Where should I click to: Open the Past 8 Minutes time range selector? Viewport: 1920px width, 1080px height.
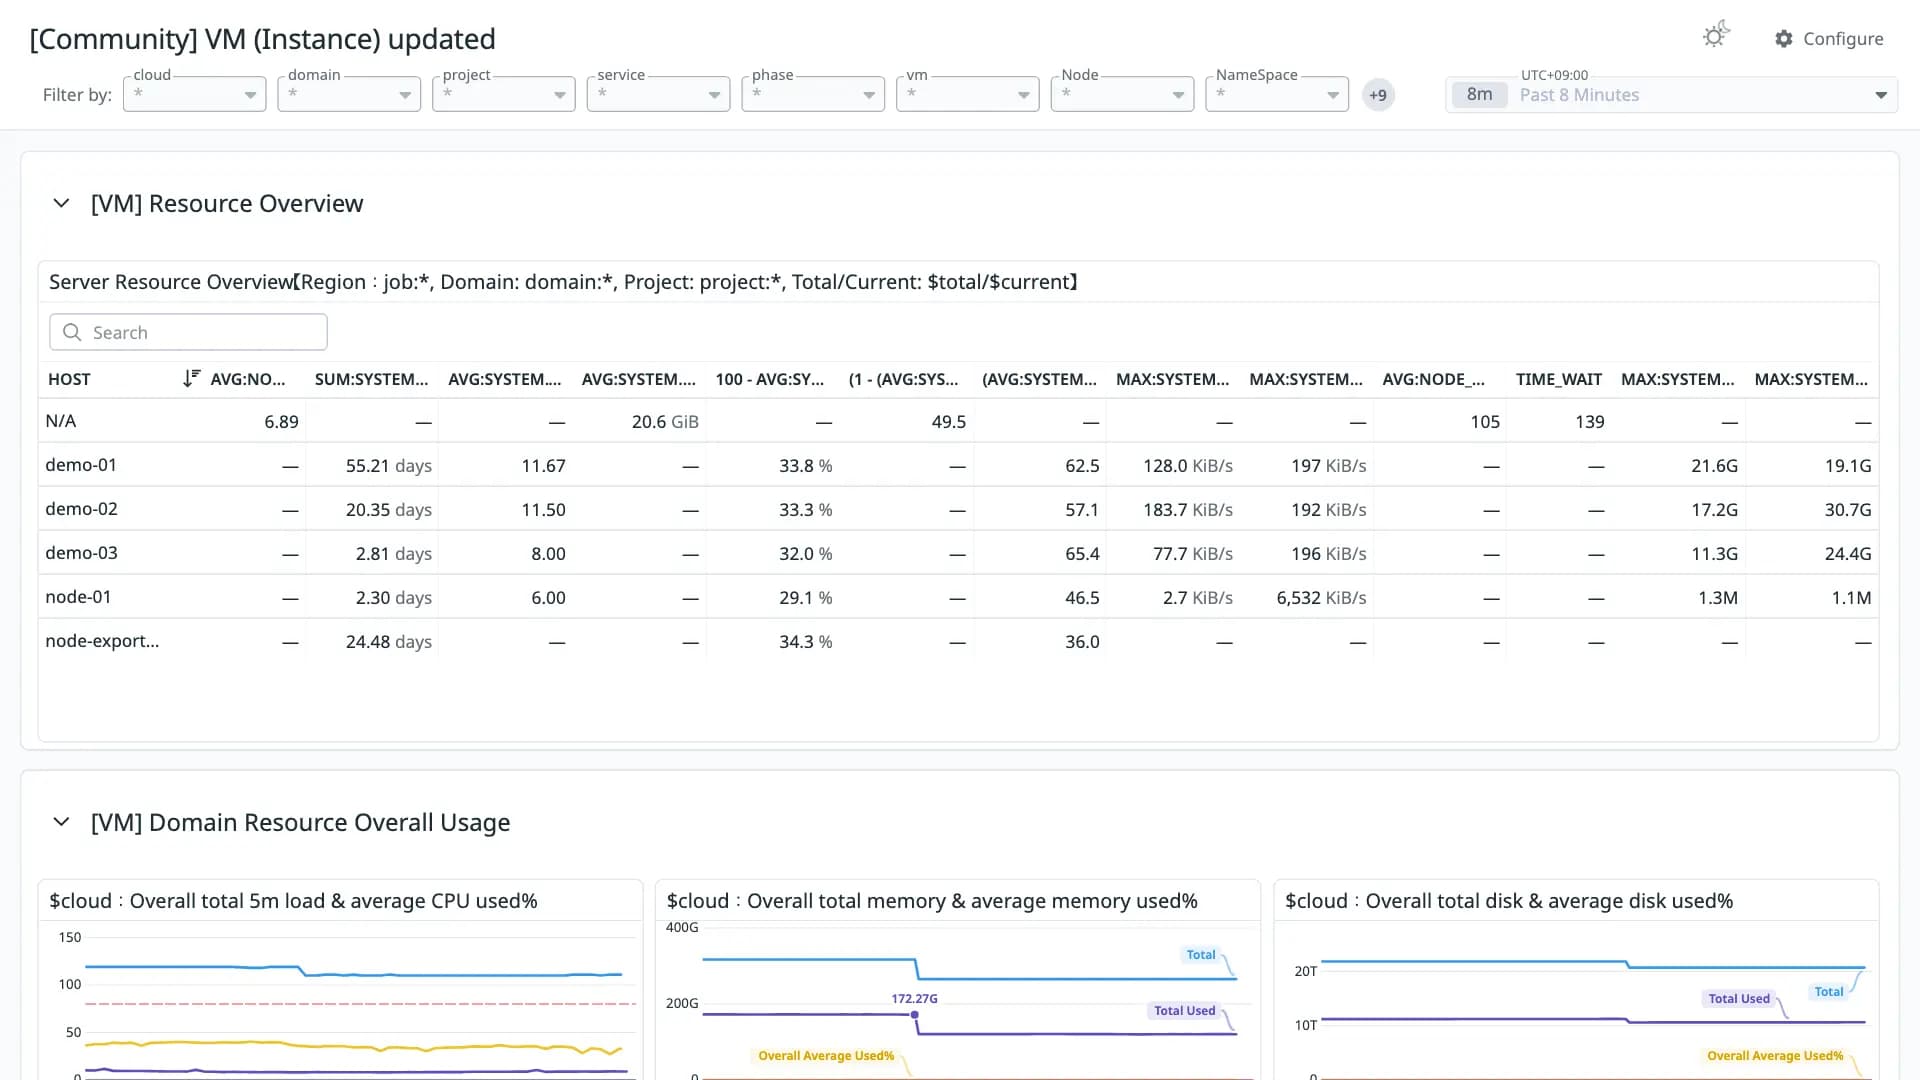click(1671, 95)
